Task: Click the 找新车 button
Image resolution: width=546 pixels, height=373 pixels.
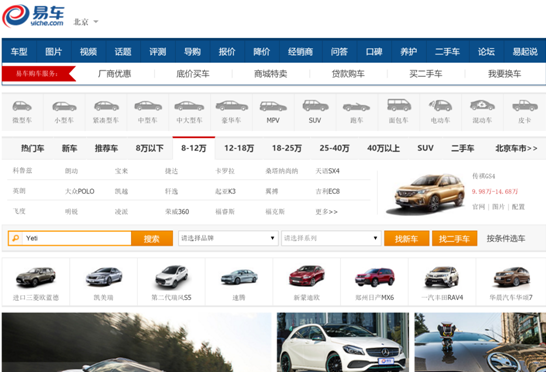Action: click(406, 239)
